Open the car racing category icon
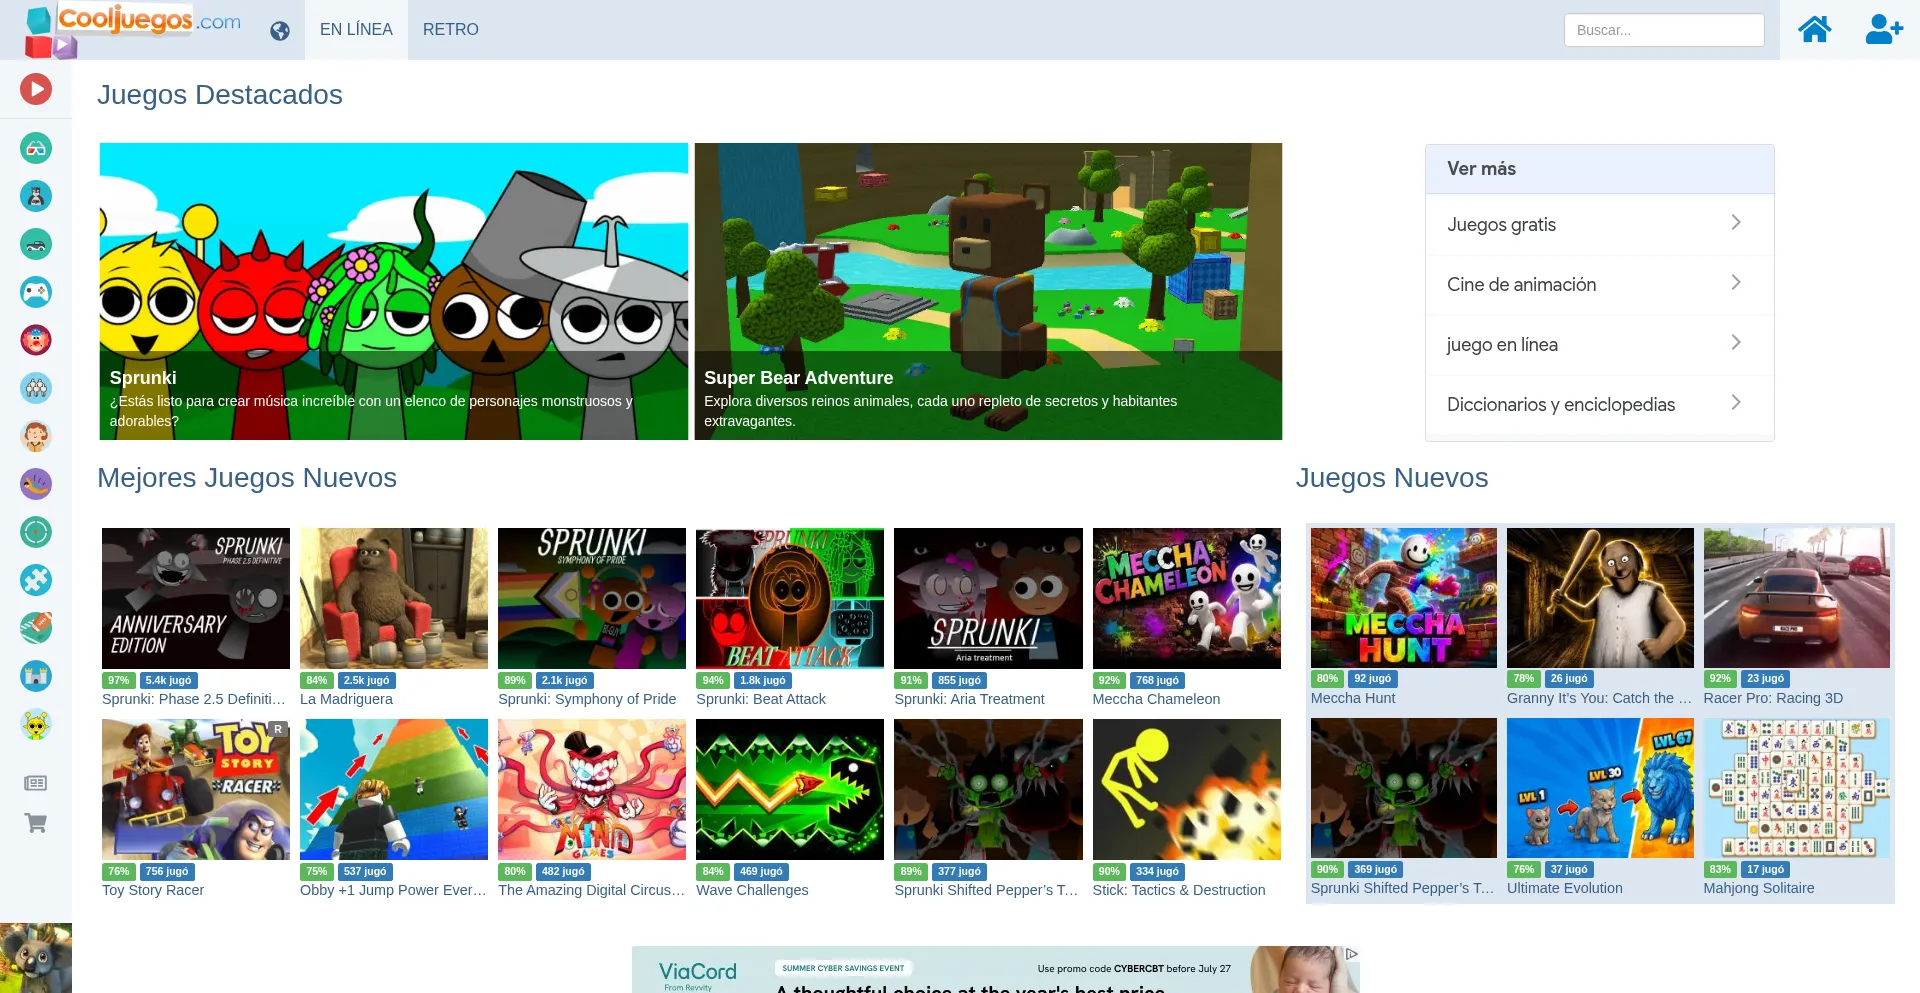This screenshot has width=1920, height=993. coord(36,244)
